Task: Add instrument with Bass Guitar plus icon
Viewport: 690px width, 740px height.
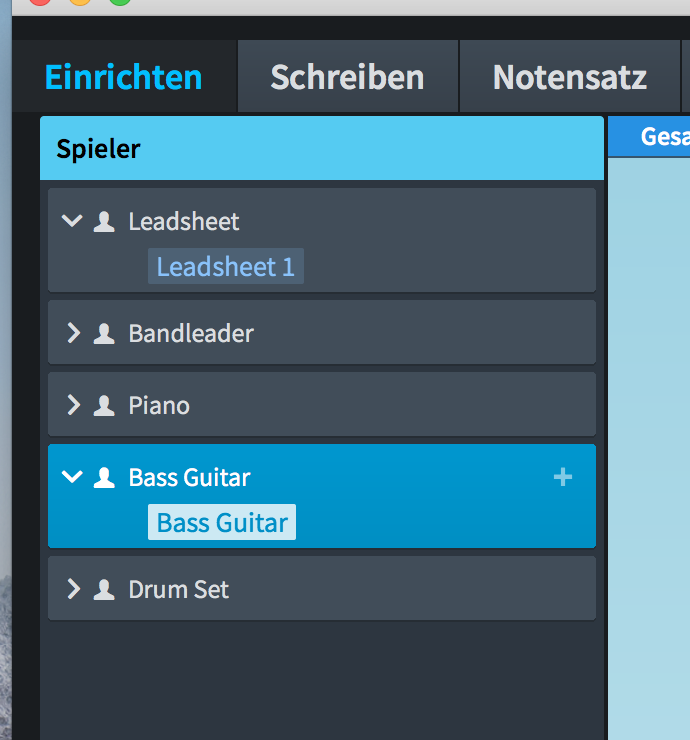Action: (x=563, y=478)
